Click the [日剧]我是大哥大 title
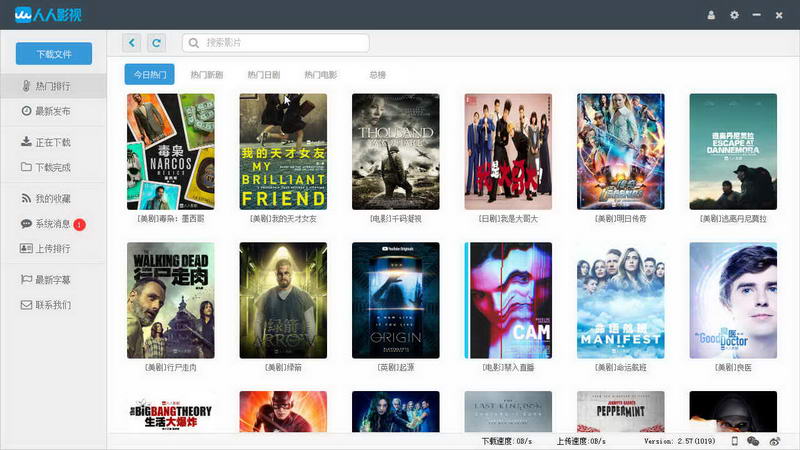The image size is (800, 450). coord(508,219)
